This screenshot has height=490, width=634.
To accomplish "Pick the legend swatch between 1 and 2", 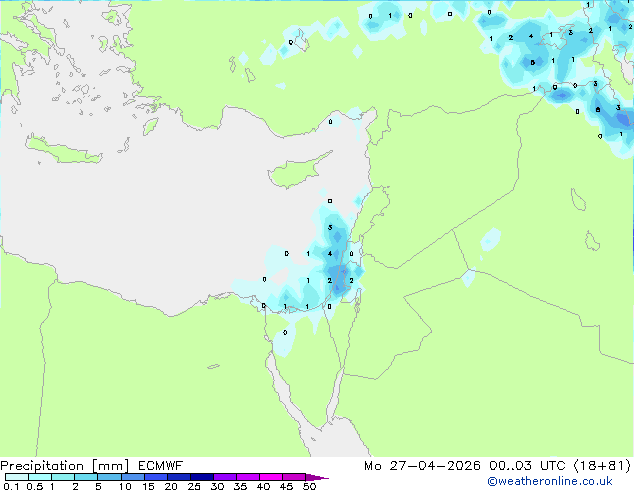I will (x=63, y=477).
